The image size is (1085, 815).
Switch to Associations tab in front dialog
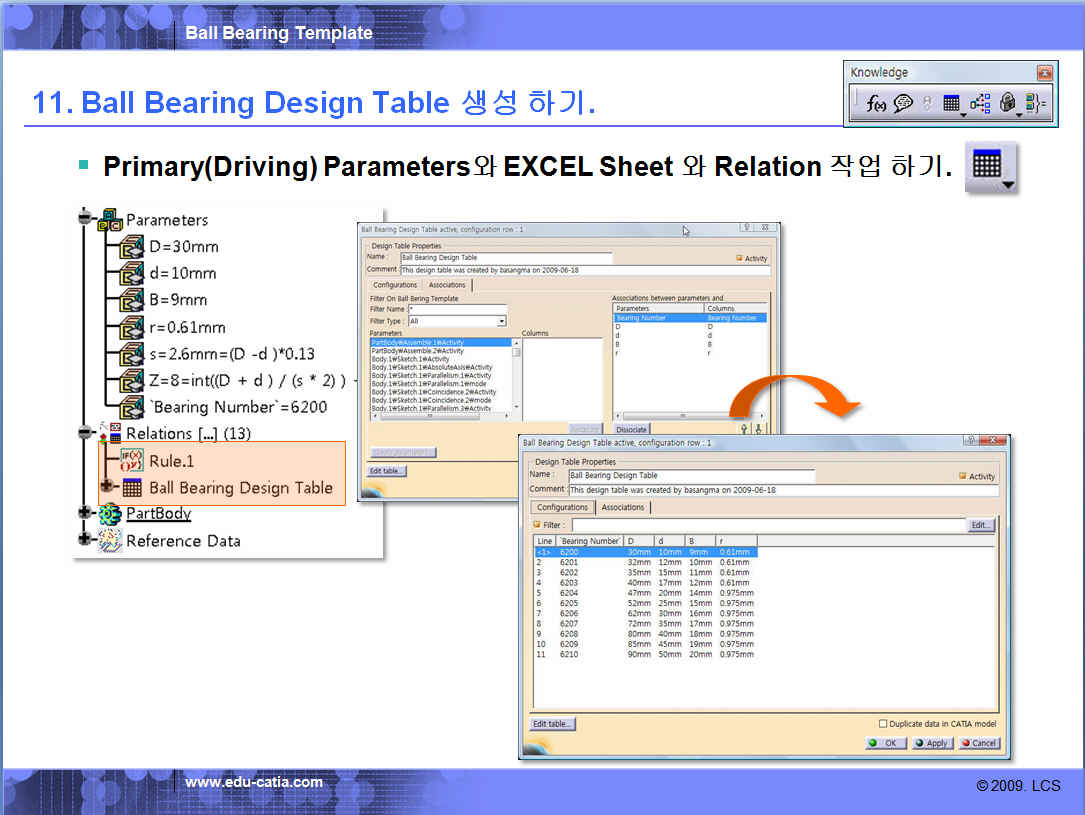[622, 508]
